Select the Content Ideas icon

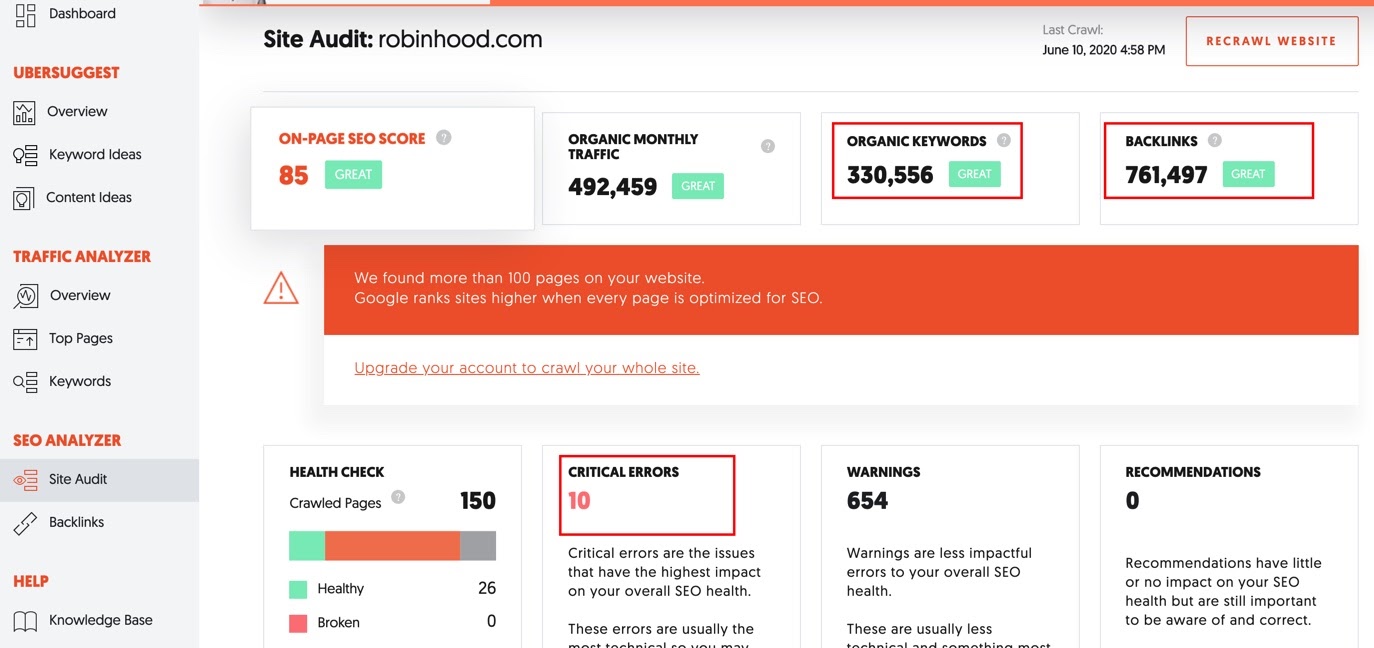click(x=23, y=198)
